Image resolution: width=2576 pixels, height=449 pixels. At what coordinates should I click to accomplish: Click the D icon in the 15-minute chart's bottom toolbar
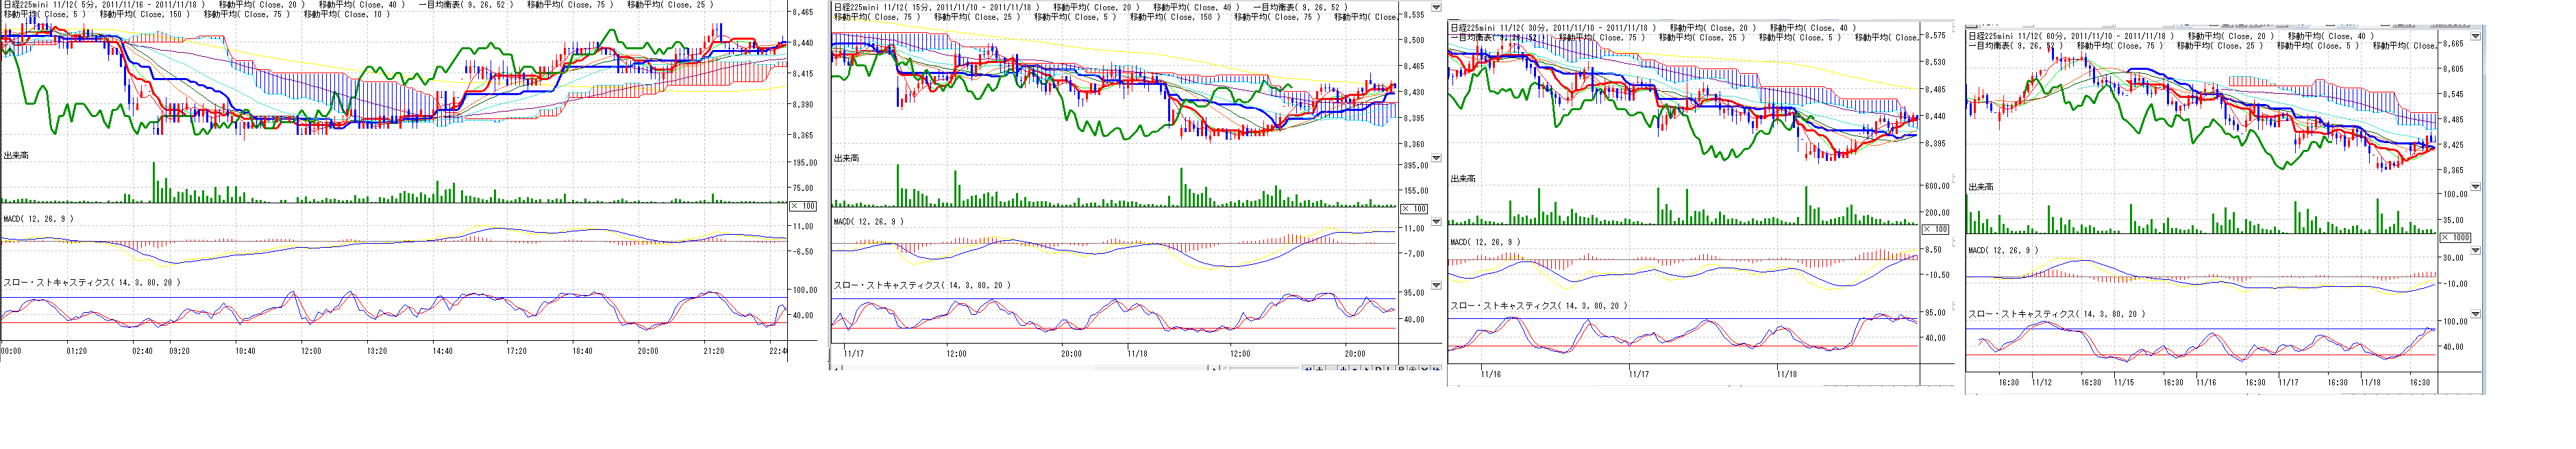[x=1378, y=370]
